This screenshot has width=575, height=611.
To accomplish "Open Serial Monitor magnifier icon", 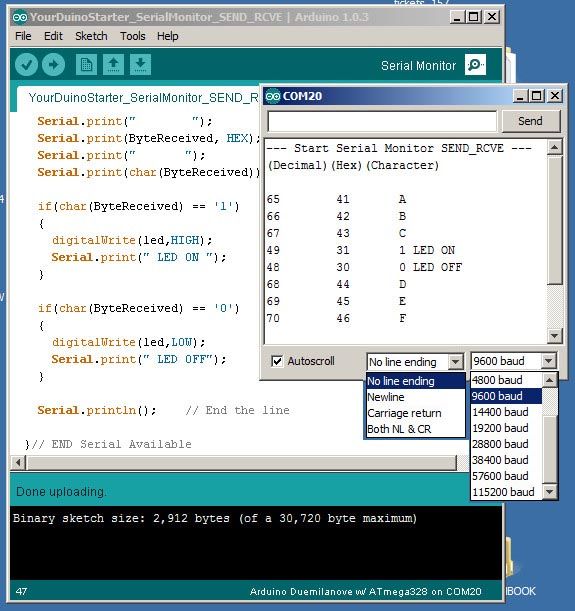I will [475, 65].
